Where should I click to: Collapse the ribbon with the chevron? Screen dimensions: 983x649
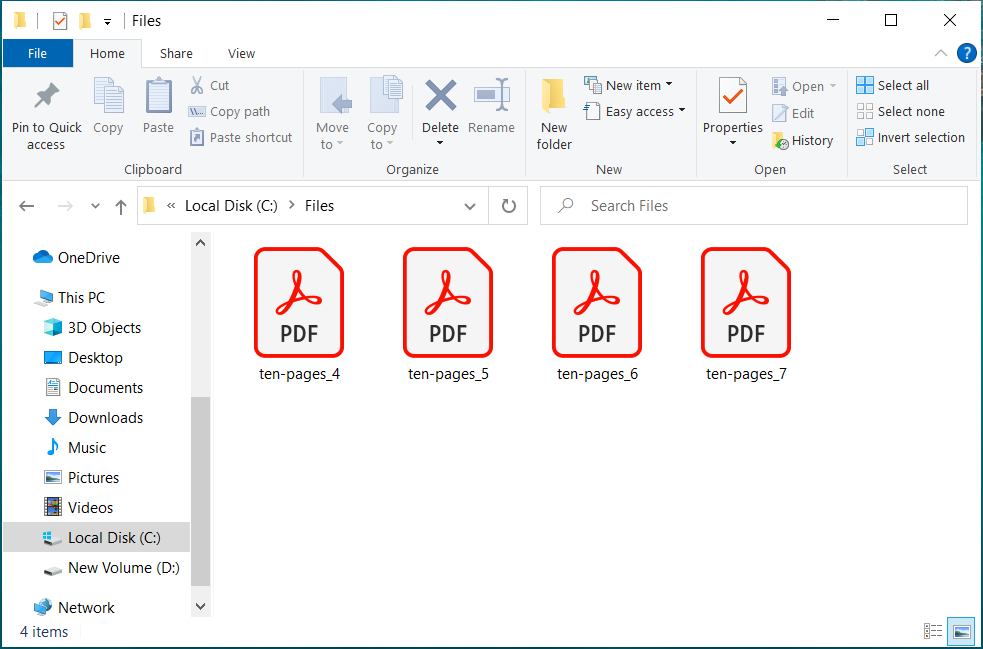point(941,54)
